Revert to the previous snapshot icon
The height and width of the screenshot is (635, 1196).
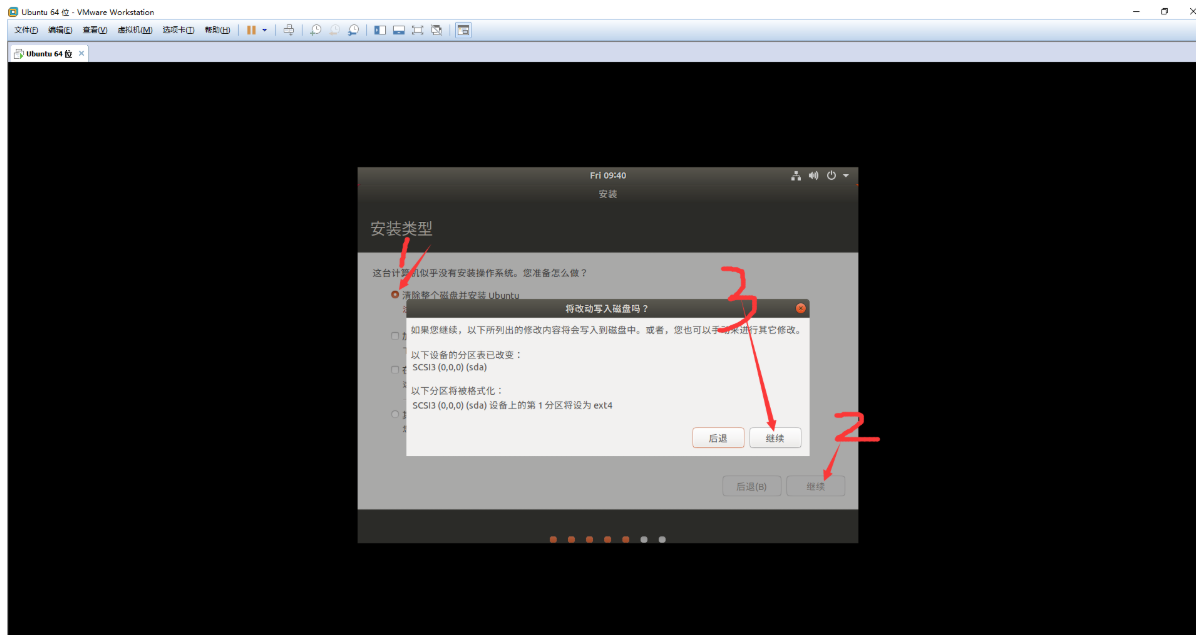point(335,30)
